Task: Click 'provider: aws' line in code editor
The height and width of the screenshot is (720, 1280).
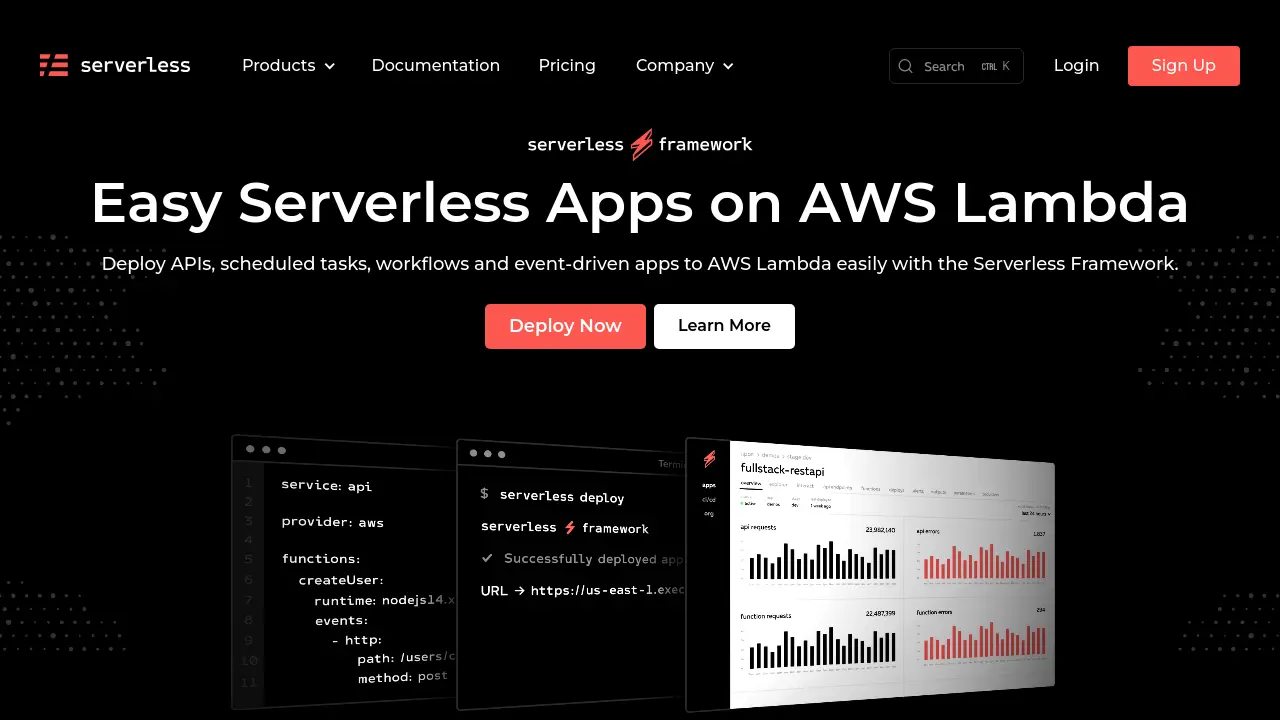Action: pyautogui.click(x=333, y=522)
